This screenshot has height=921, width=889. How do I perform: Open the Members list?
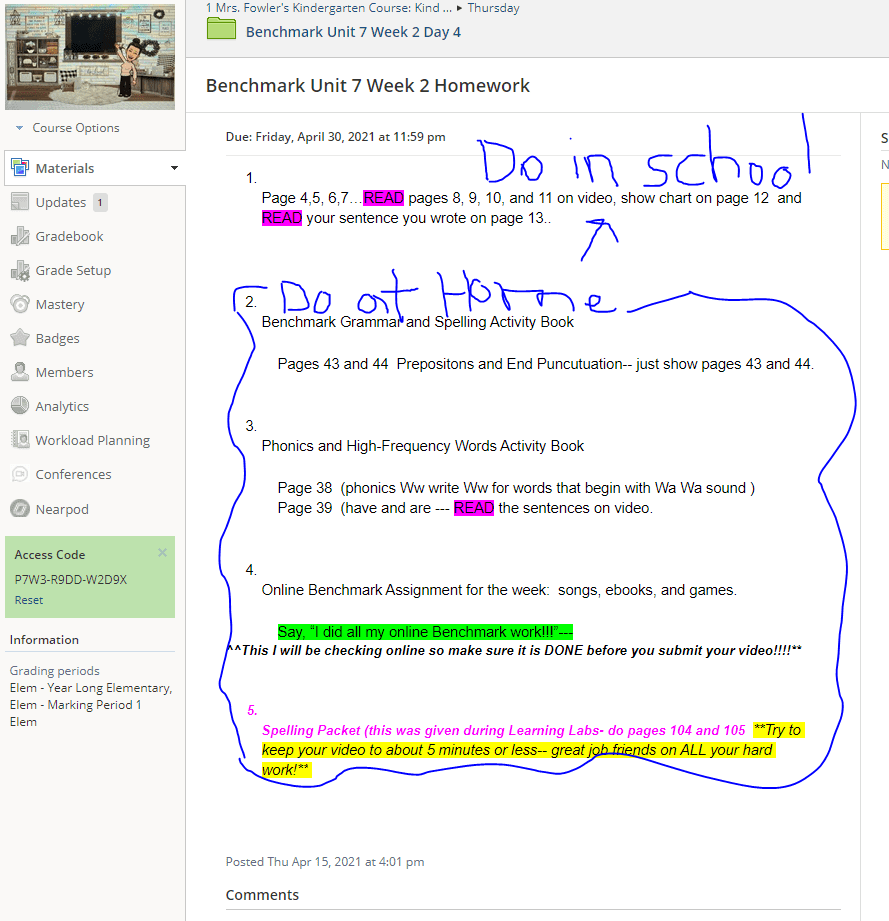[64, 372]
